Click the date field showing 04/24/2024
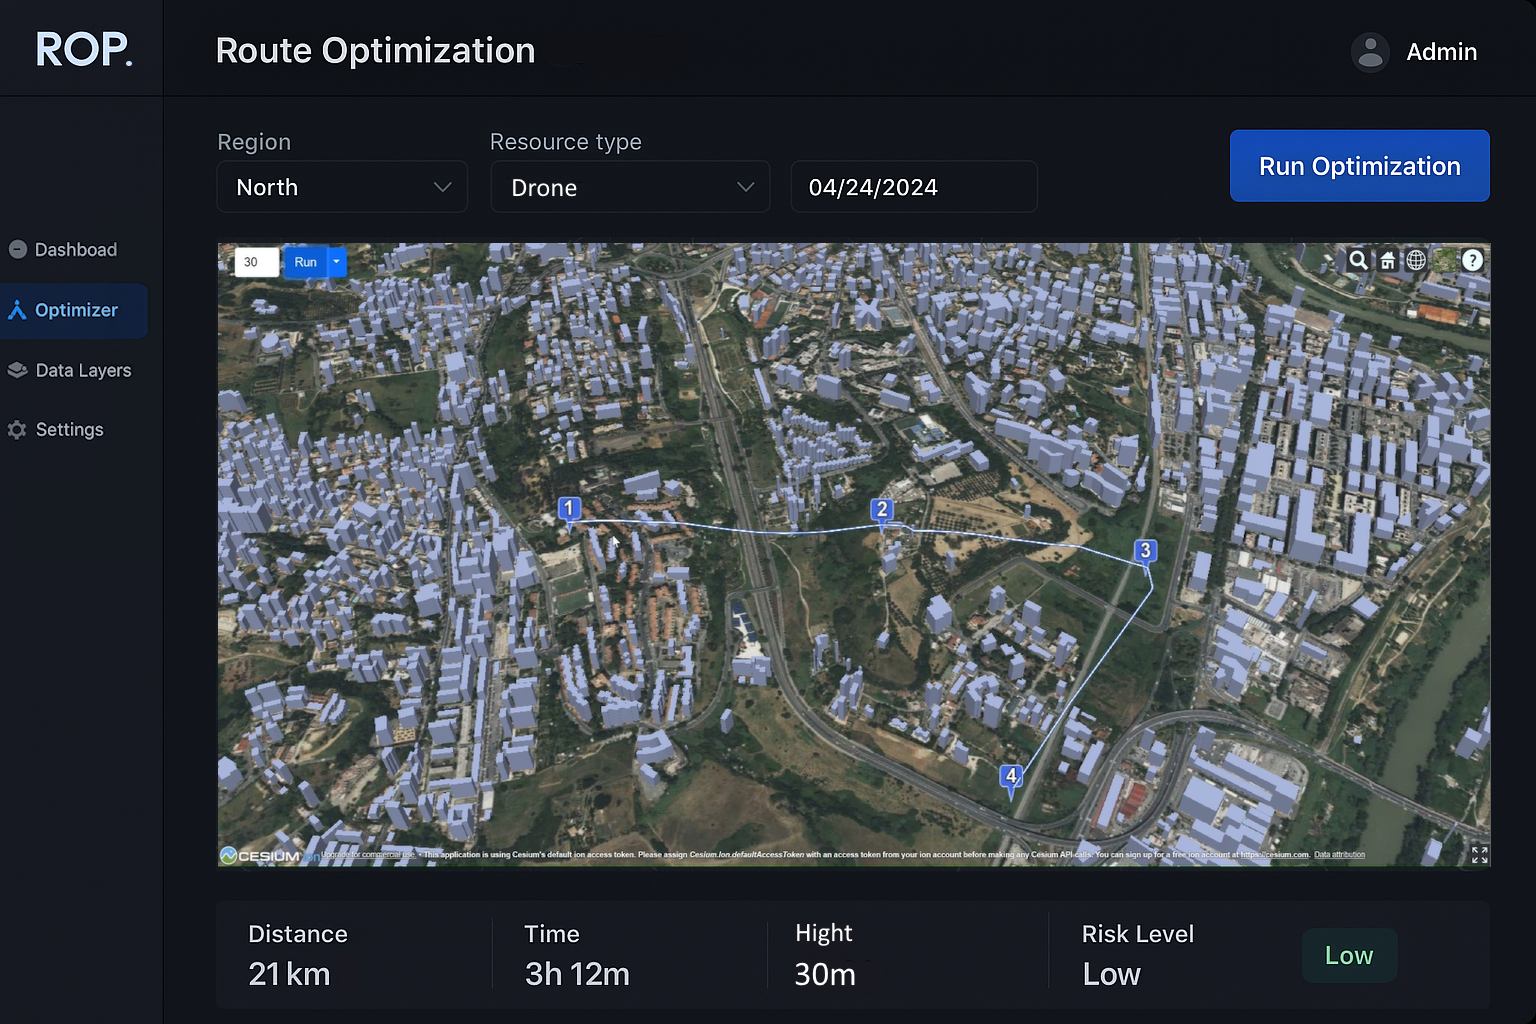Screen dimensions: 1536x1024 pos(913,186)
